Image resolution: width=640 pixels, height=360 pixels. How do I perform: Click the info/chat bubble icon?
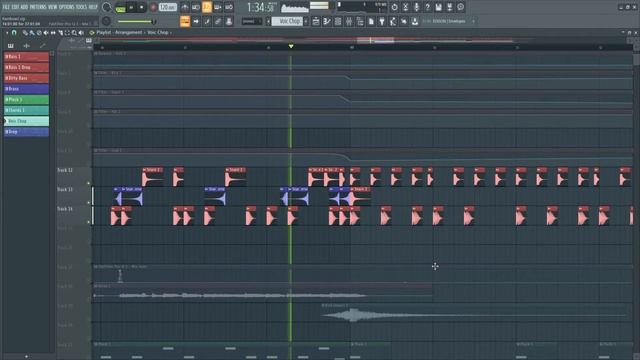click(x=460, y=7)
